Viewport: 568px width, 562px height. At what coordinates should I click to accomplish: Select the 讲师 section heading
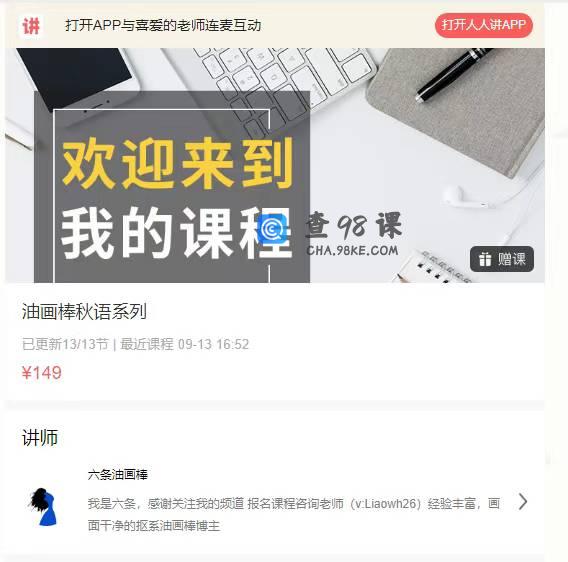(x=40, y=437)
